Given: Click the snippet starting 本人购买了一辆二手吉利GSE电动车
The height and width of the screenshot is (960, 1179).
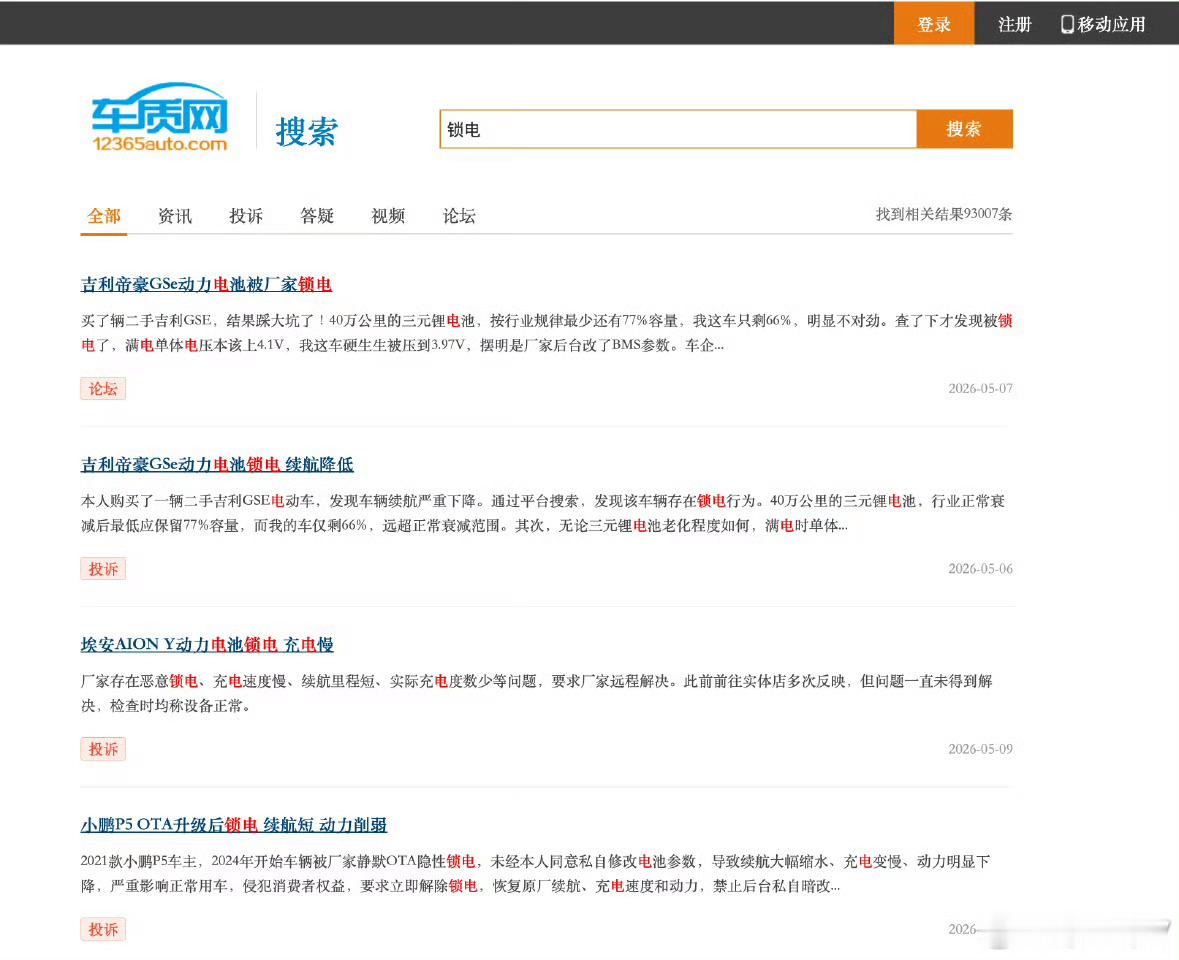Looking at the screenshot, I should pyautogui.click(x=543, y=513).
